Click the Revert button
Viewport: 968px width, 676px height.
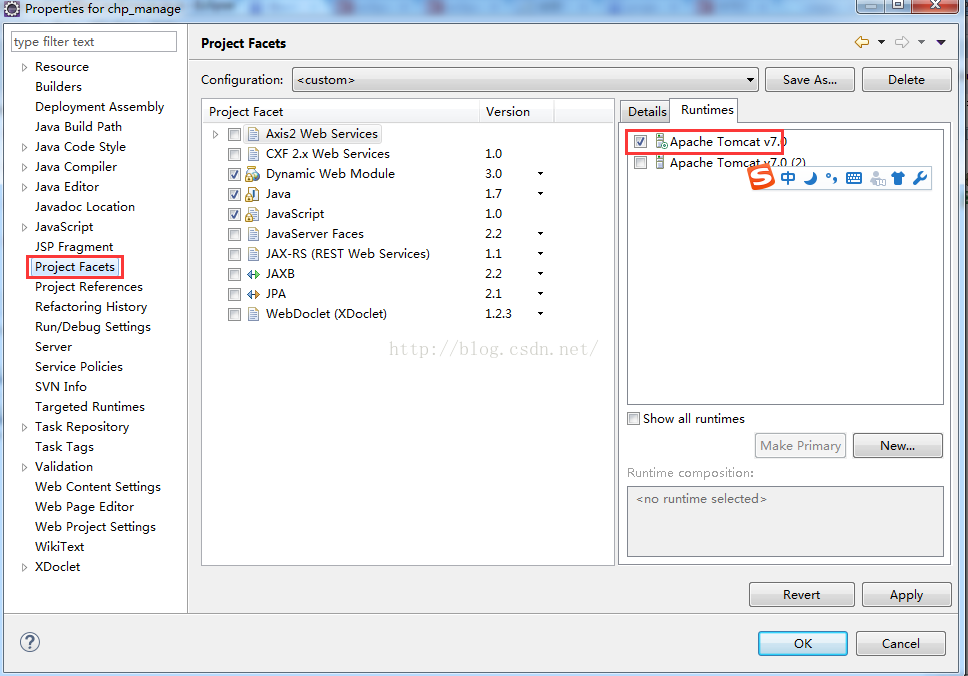[x=801, y=595]
